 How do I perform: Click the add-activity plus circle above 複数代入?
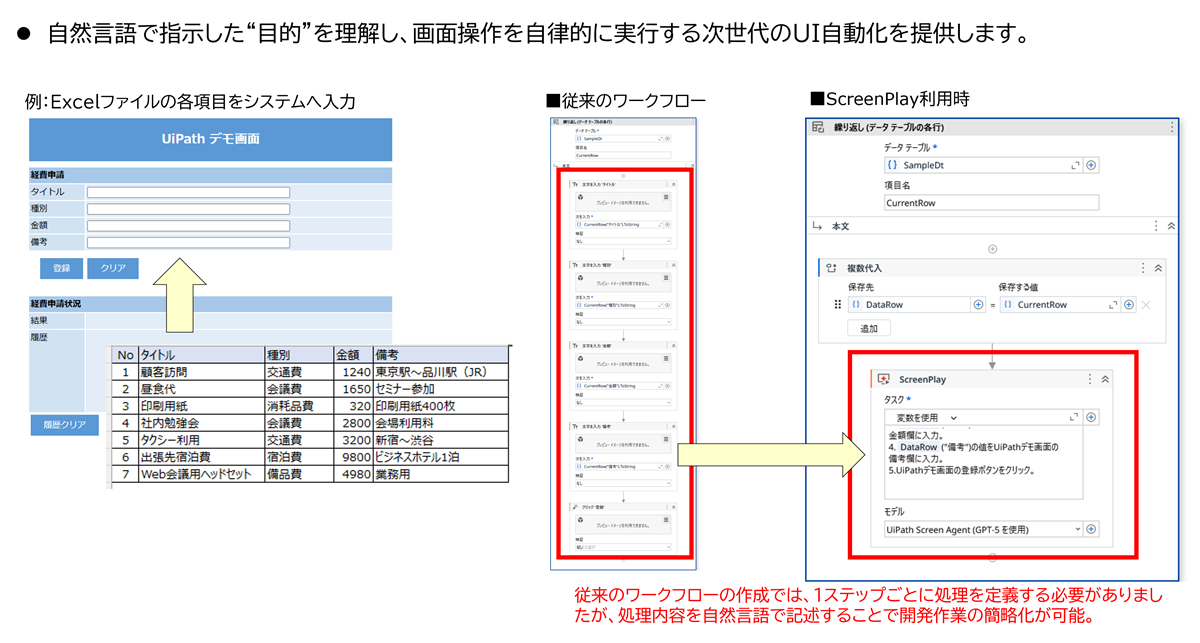(x=992, y=248)
